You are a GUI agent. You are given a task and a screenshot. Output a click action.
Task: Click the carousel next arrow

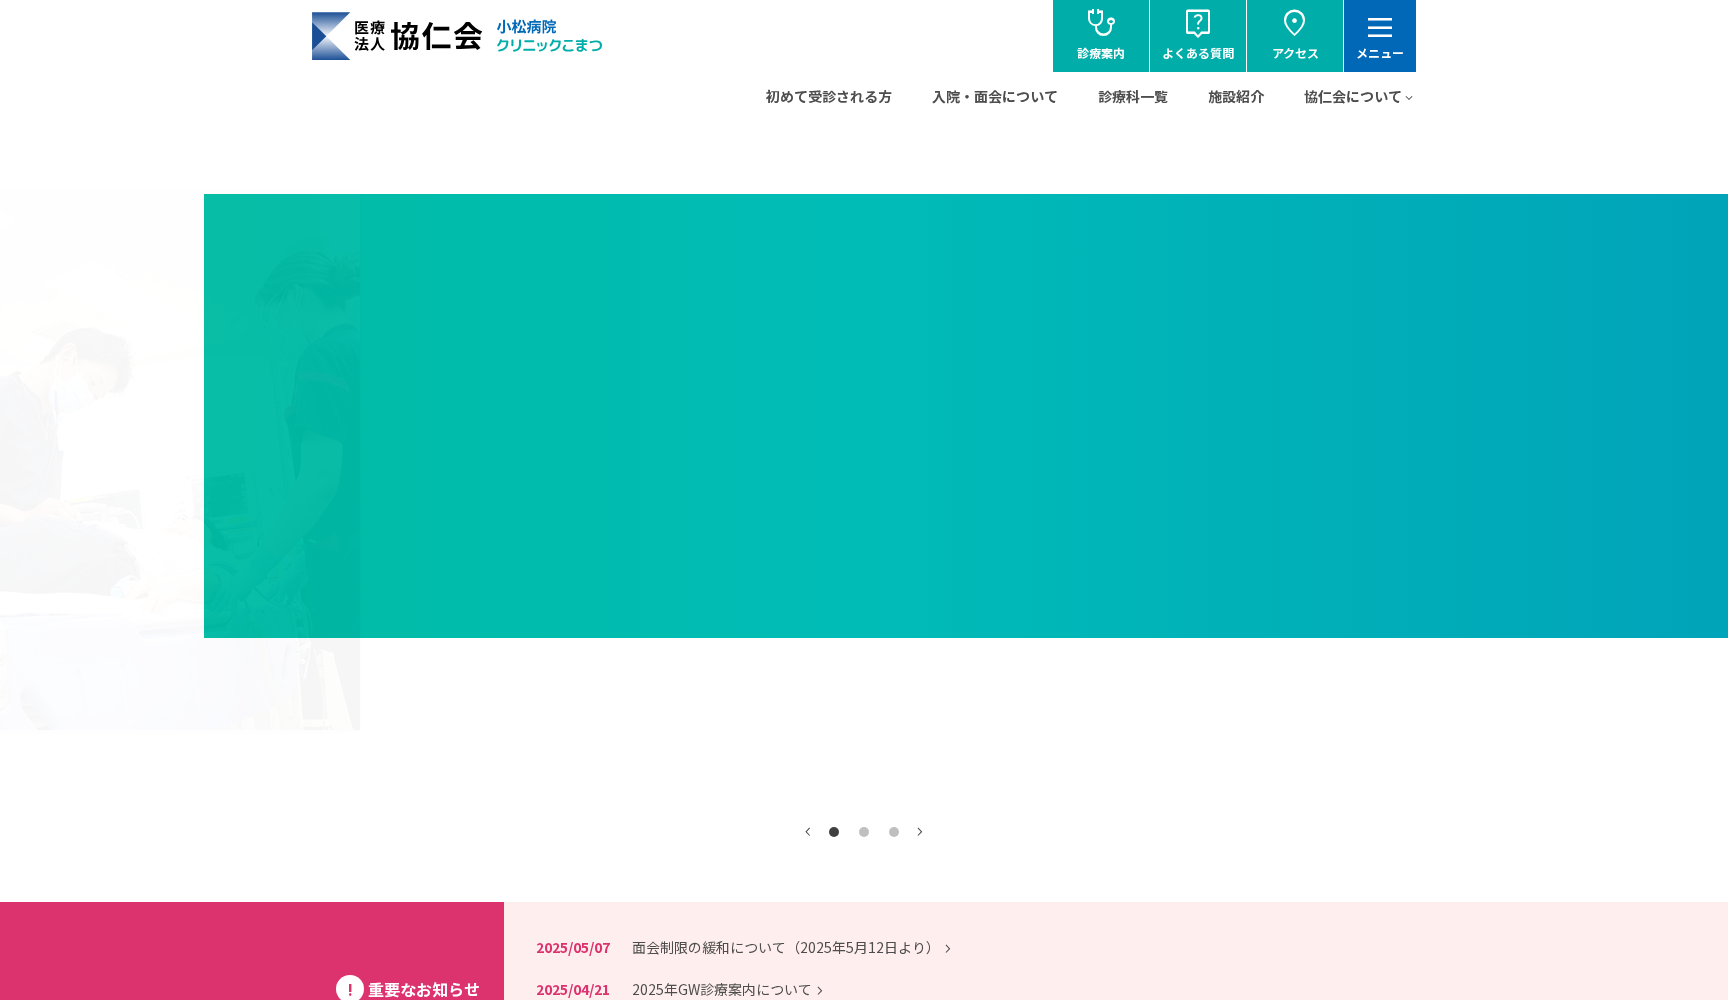pos(920,831)
